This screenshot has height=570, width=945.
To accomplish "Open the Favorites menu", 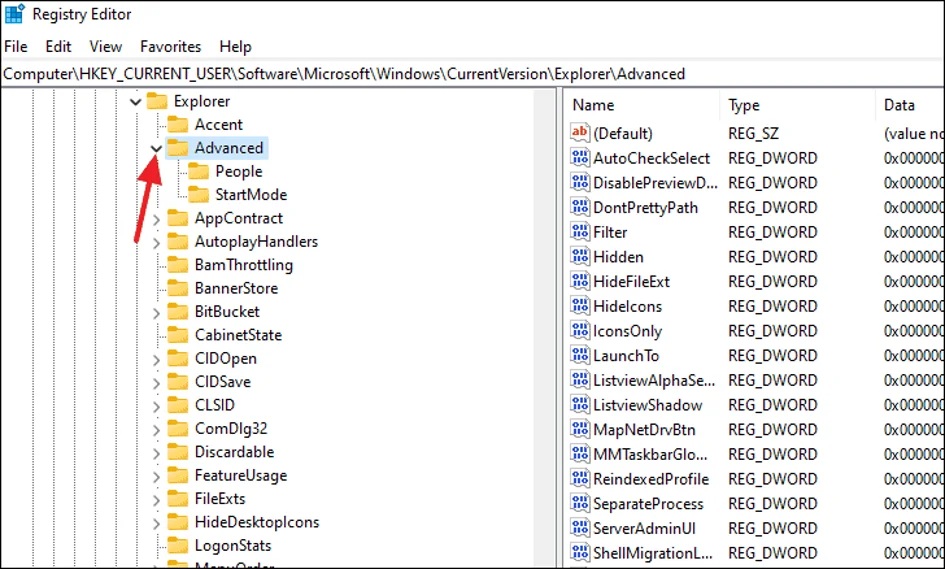I will point(171,46).
